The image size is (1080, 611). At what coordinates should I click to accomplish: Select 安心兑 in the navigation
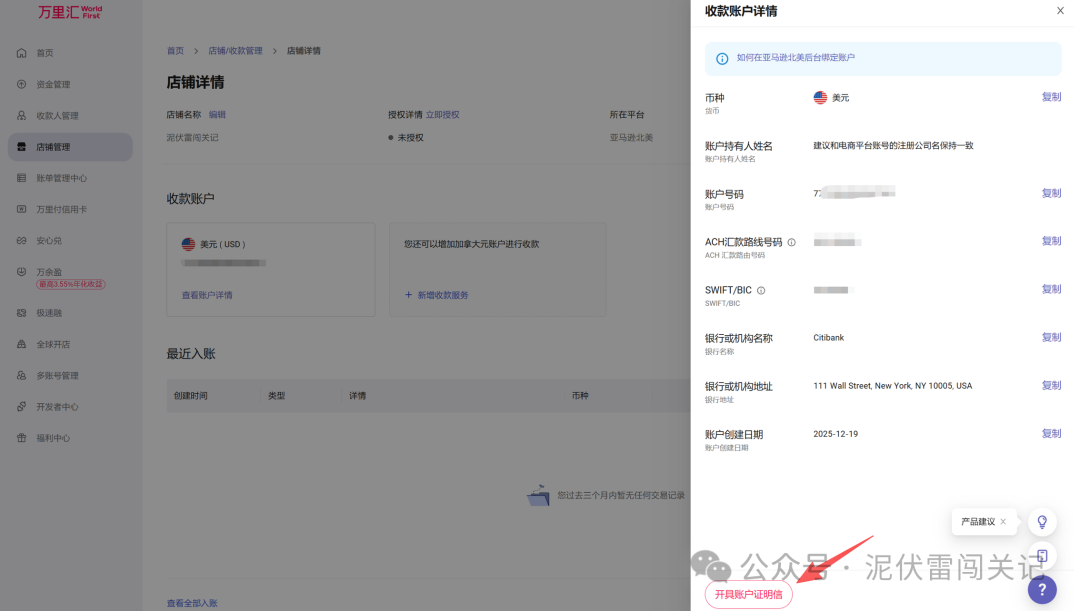pyautogui.click(x=58, y=240)
